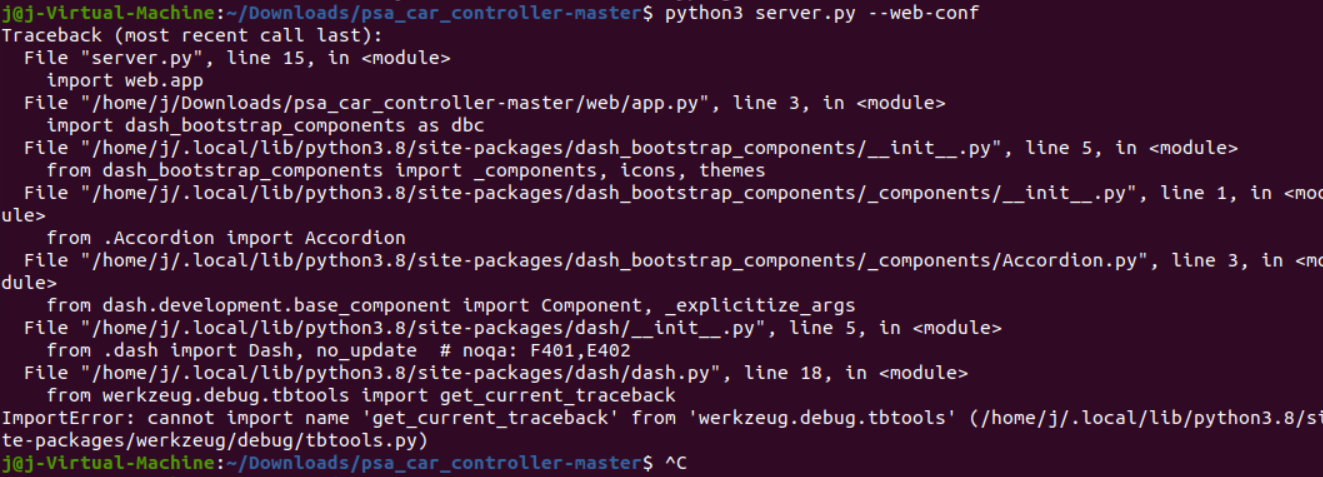Click the command 'python3 server.py --web-conf'
Viewport: 1323px width, 477px height.
point(821,12)
